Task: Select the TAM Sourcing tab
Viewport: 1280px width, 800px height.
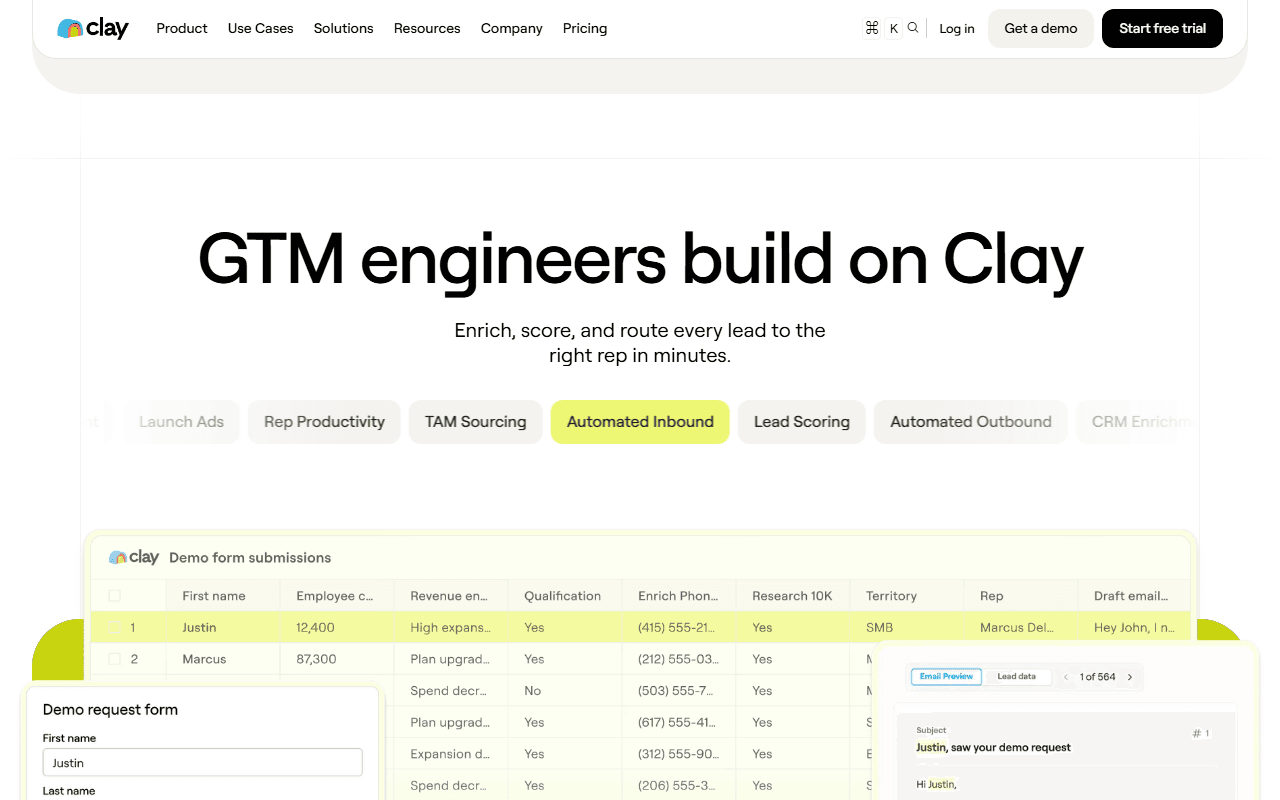Action: tap(476, 422)
